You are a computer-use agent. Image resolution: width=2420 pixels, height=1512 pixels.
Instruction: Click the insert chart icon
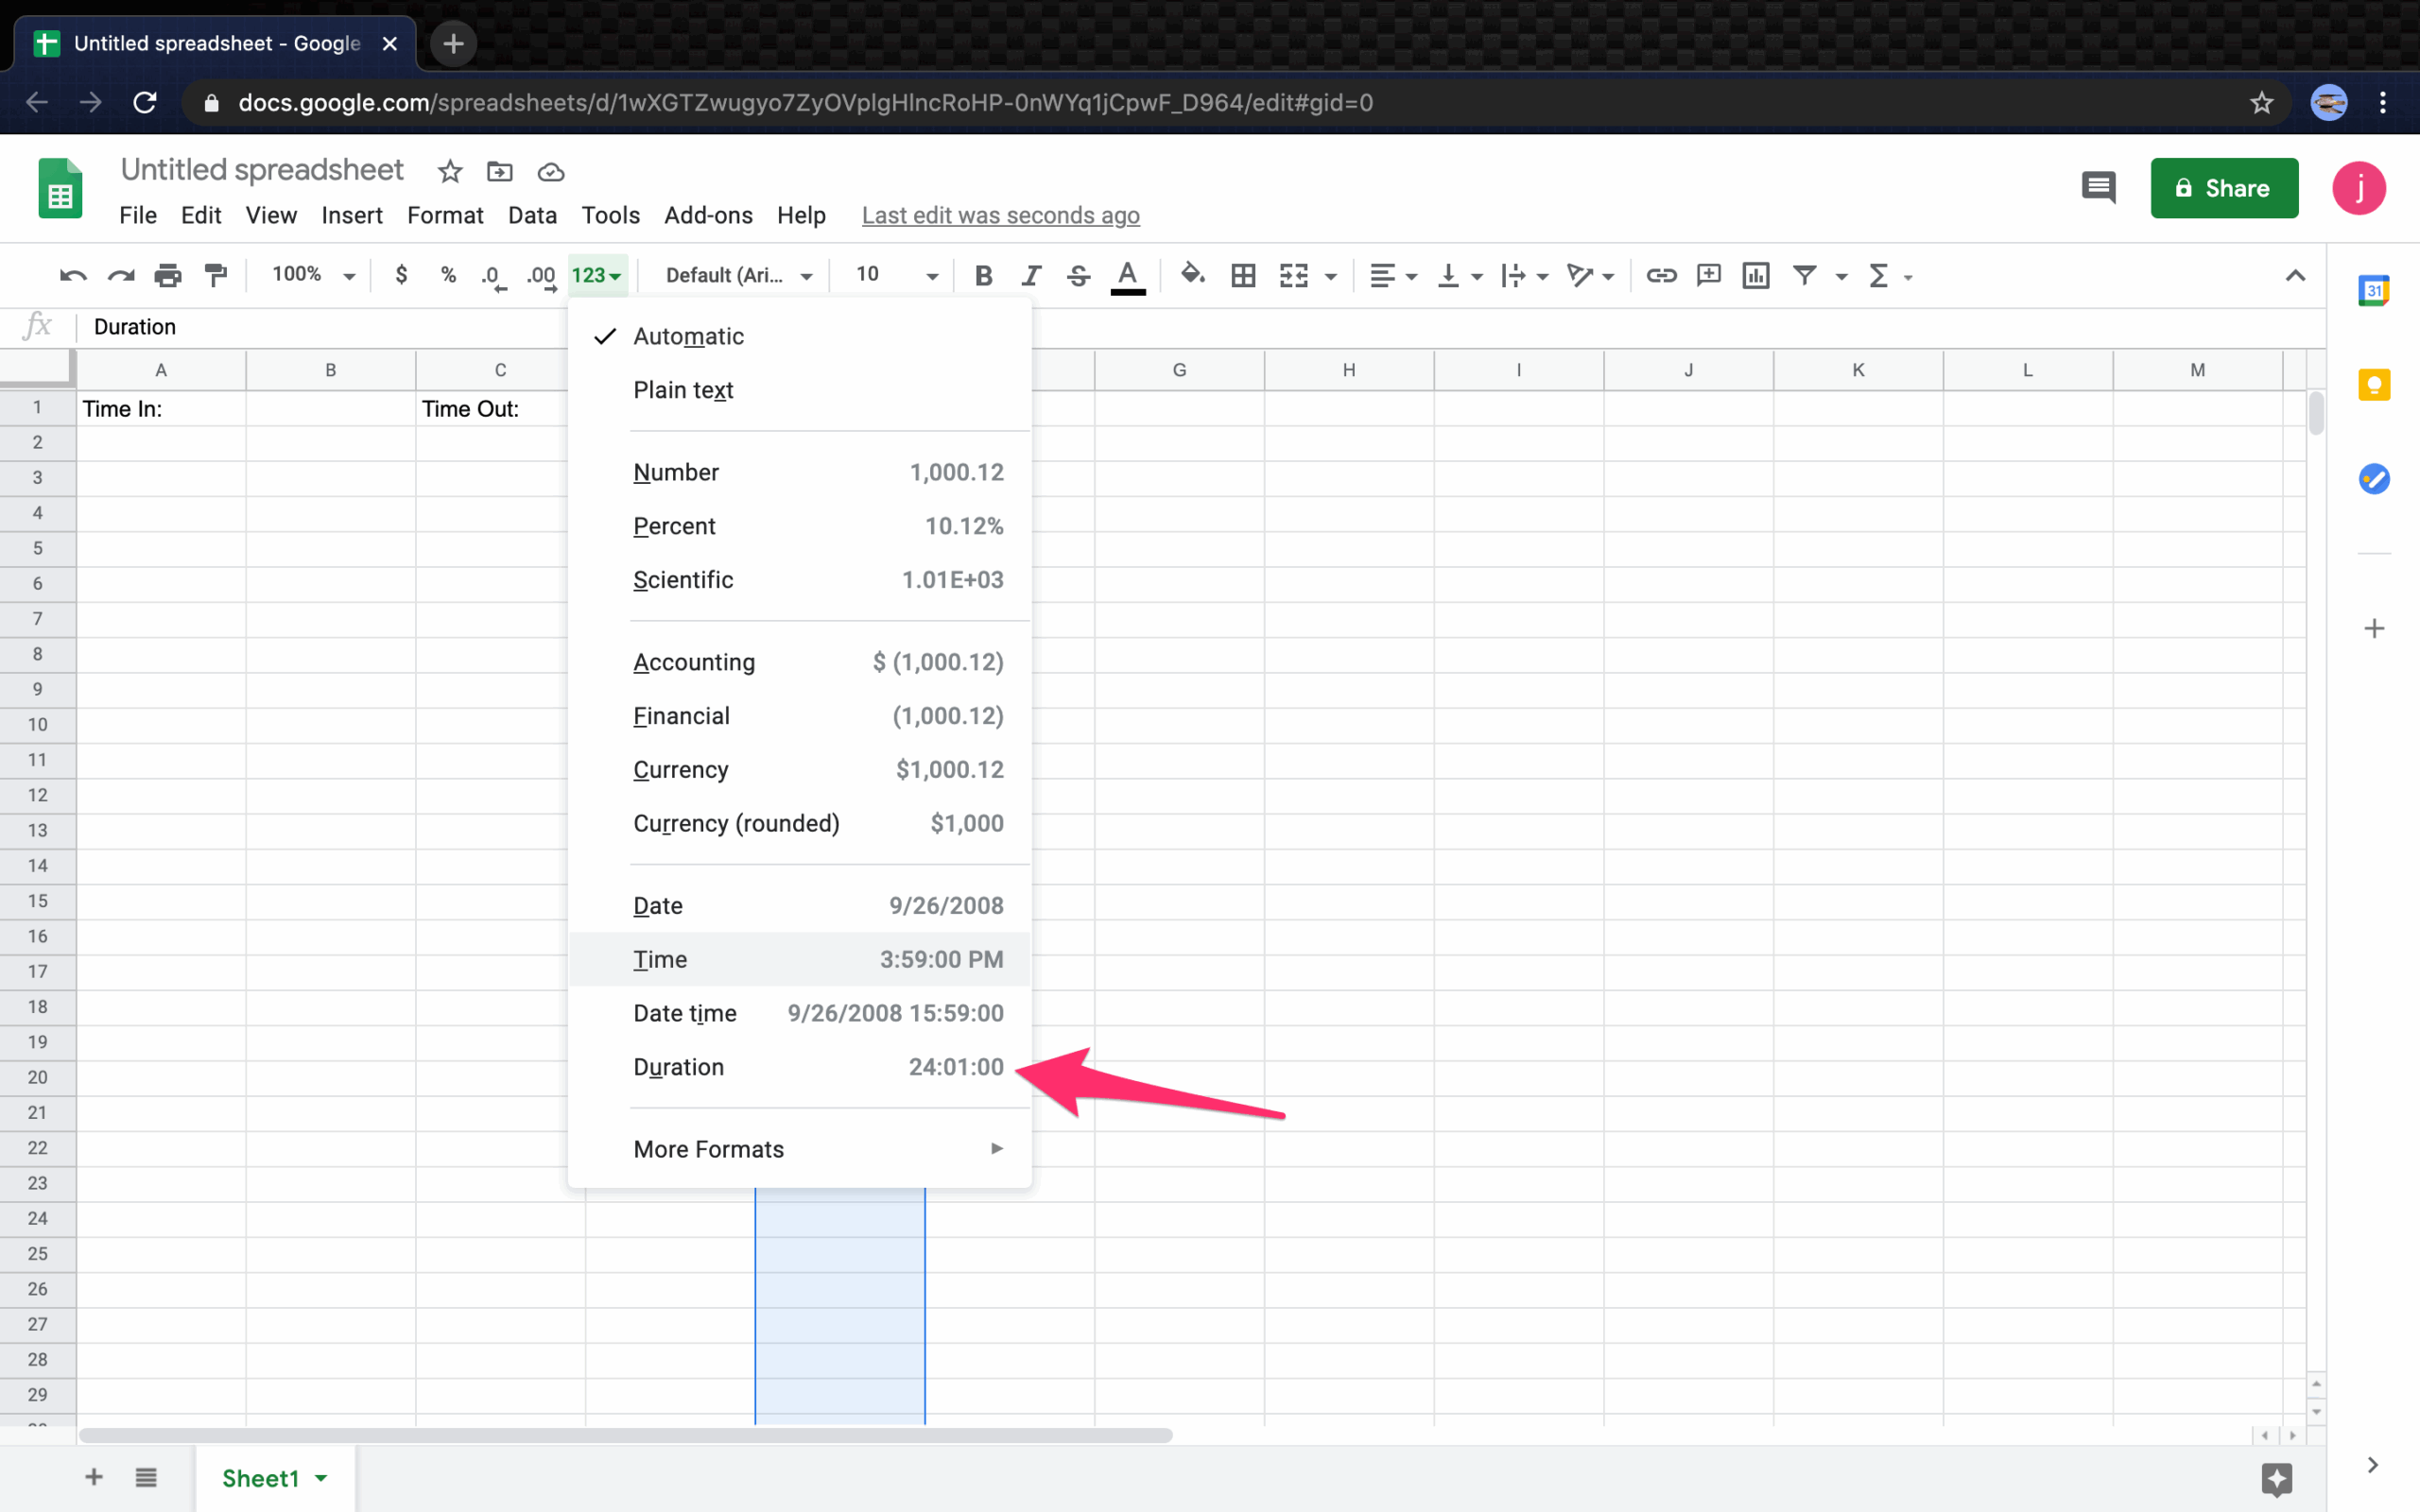(x=1756, y=275)
